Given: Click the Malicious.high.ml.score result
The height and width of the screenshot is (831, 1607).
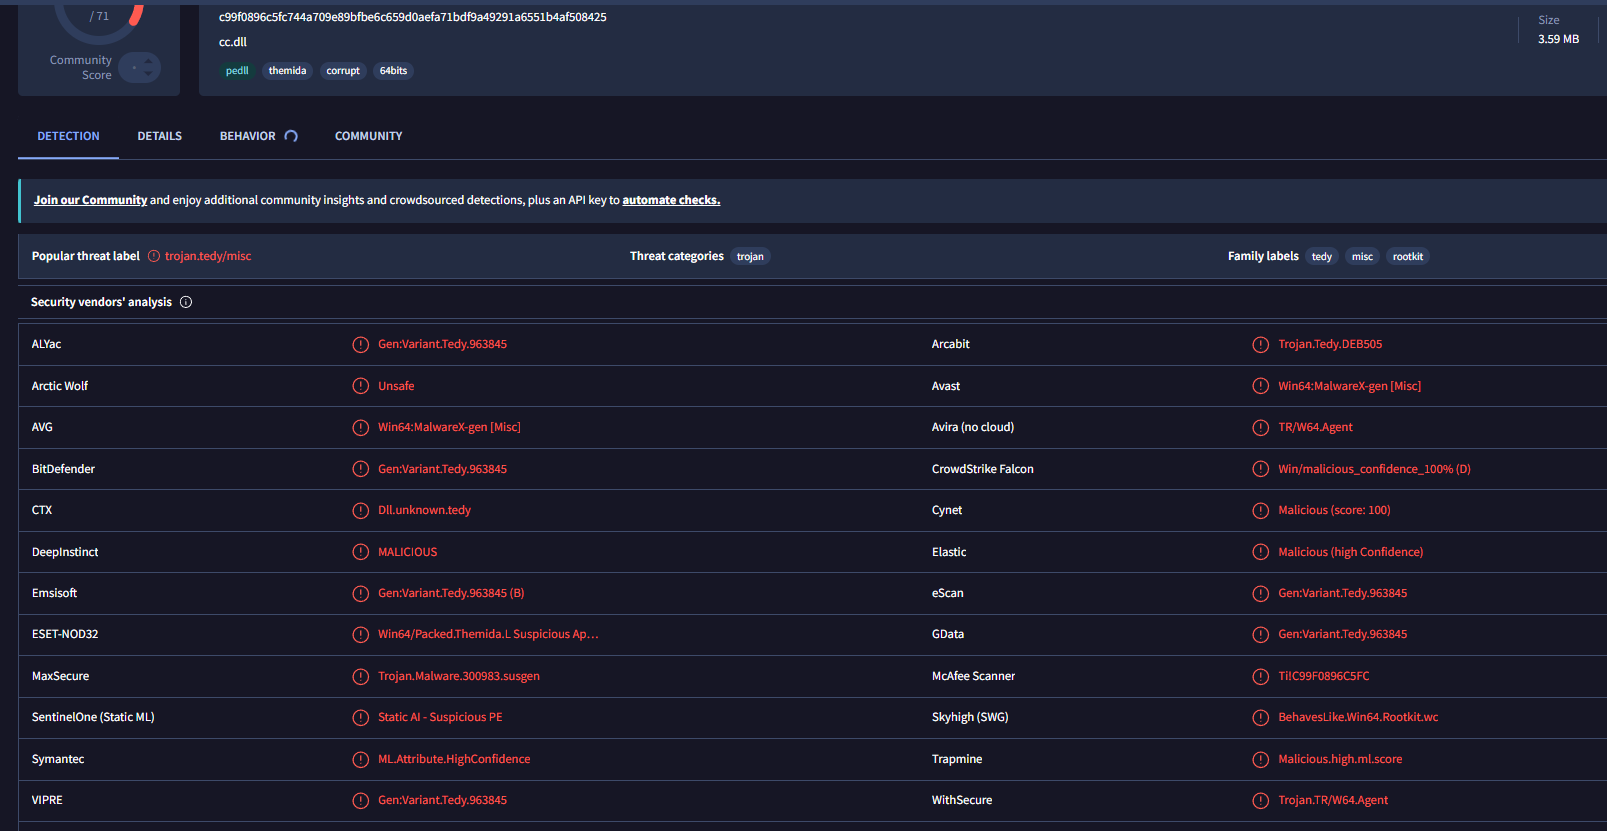Looking at the screenshot, I should coord(1340,759).
